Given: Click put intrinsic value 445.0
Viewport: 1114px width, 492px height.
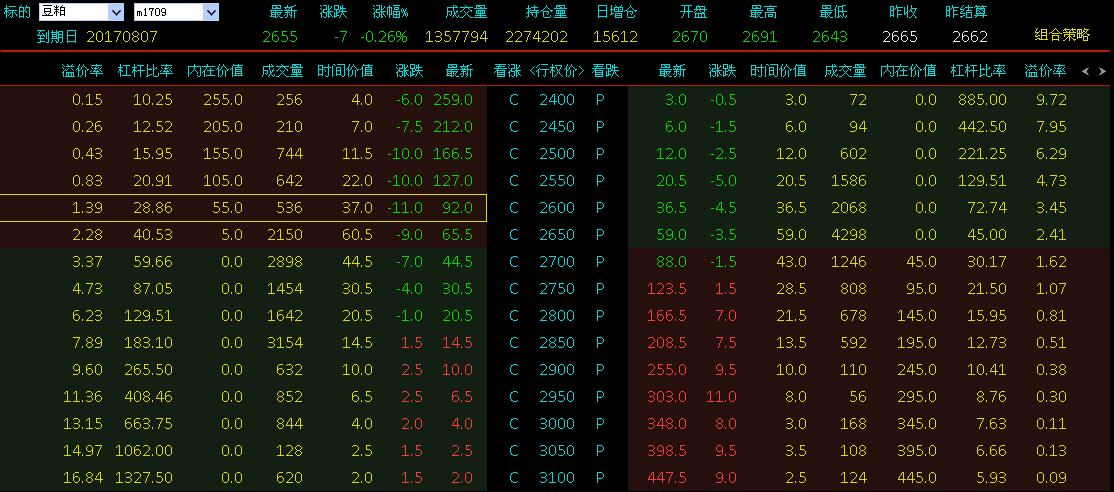Looking at the screenshot, I should [x=916, y=478].
